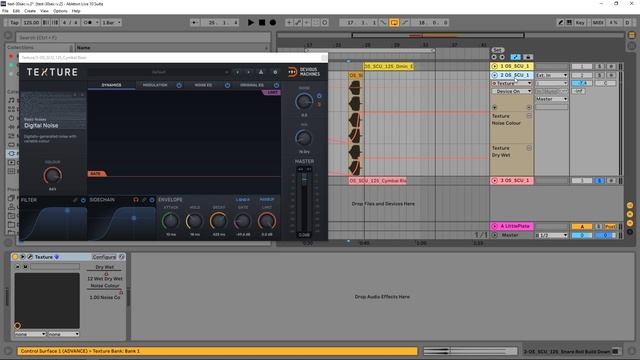
Task: Unfold track 1 OS_SCU_1 arrow
Action: pyautogui.click(x=495, y=66)
